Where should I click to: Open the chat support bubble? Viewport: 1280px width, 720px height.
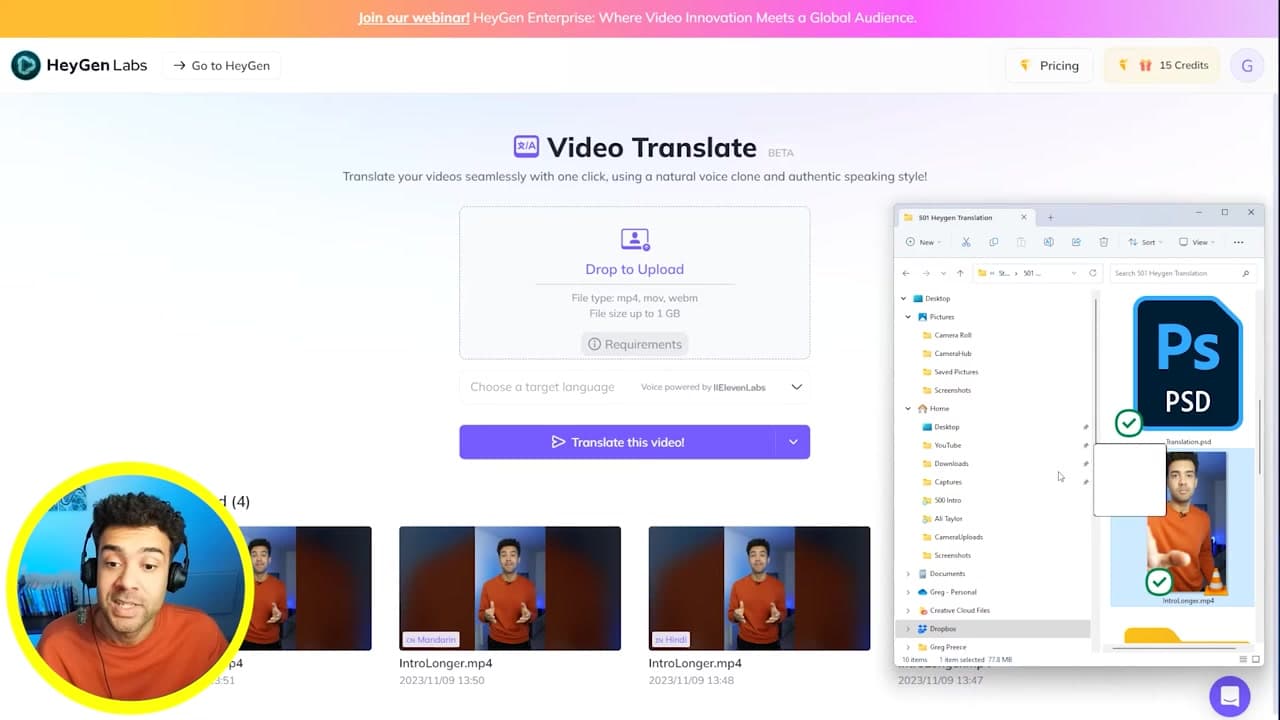tap(1230, 696)
